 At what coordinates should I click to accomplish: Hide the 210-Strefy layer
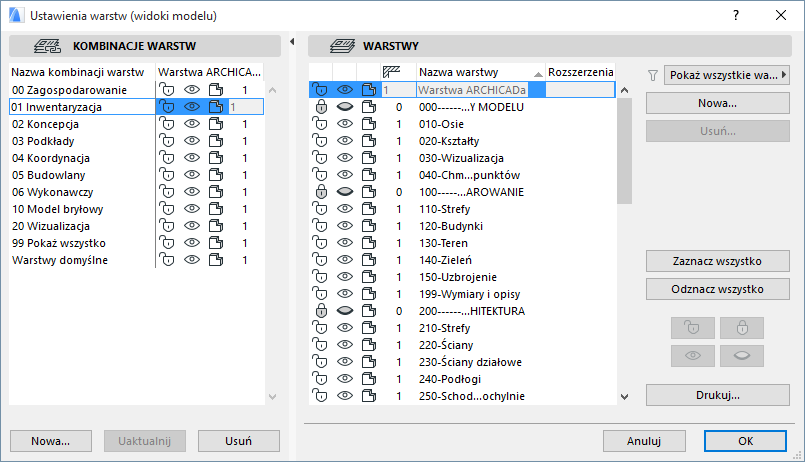coord(344,328)
